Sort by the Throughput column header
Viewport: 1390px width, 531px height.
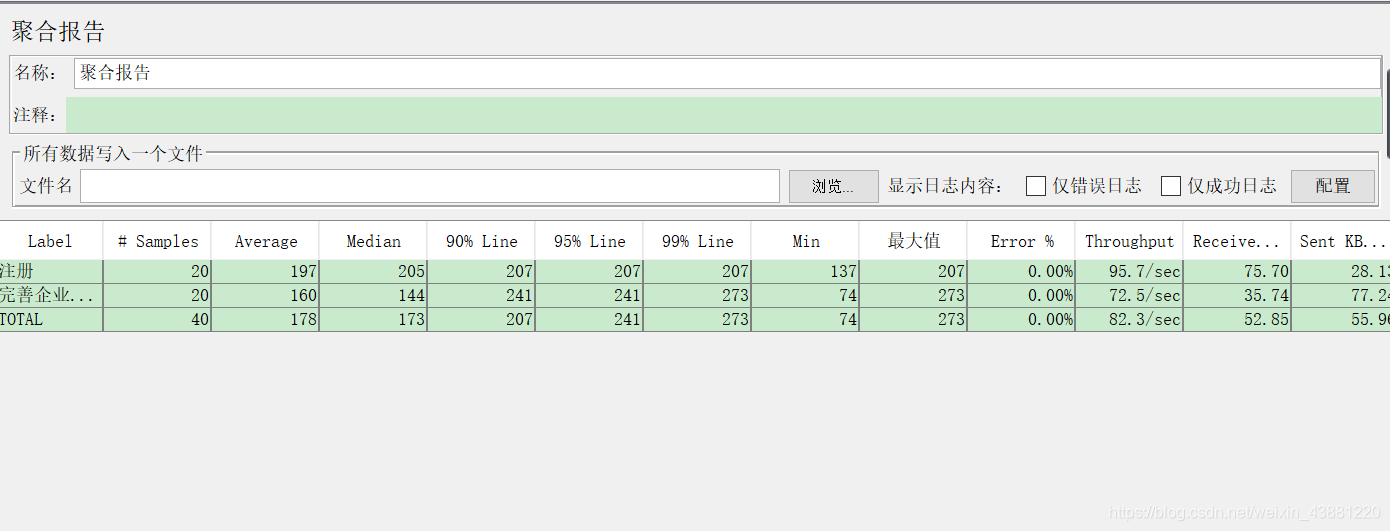click(1130, 241)
